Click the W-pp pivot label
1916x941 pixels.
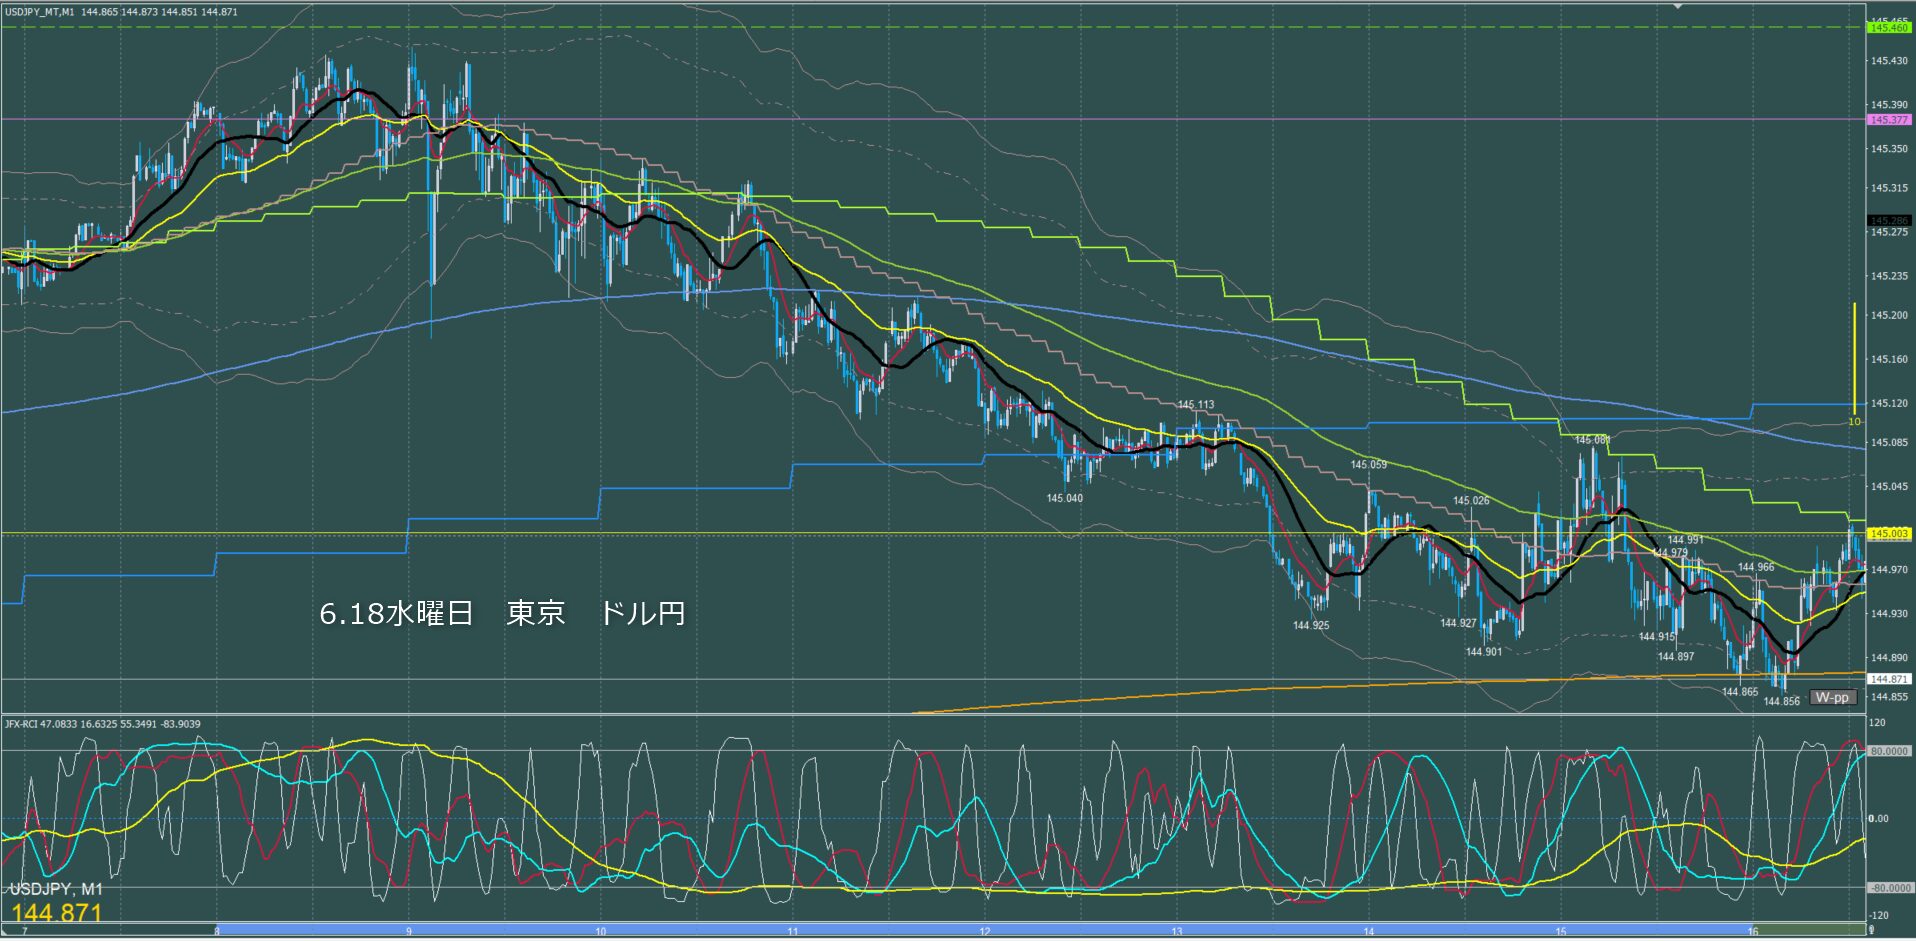pyautogui.click(x=1832, y=697)
